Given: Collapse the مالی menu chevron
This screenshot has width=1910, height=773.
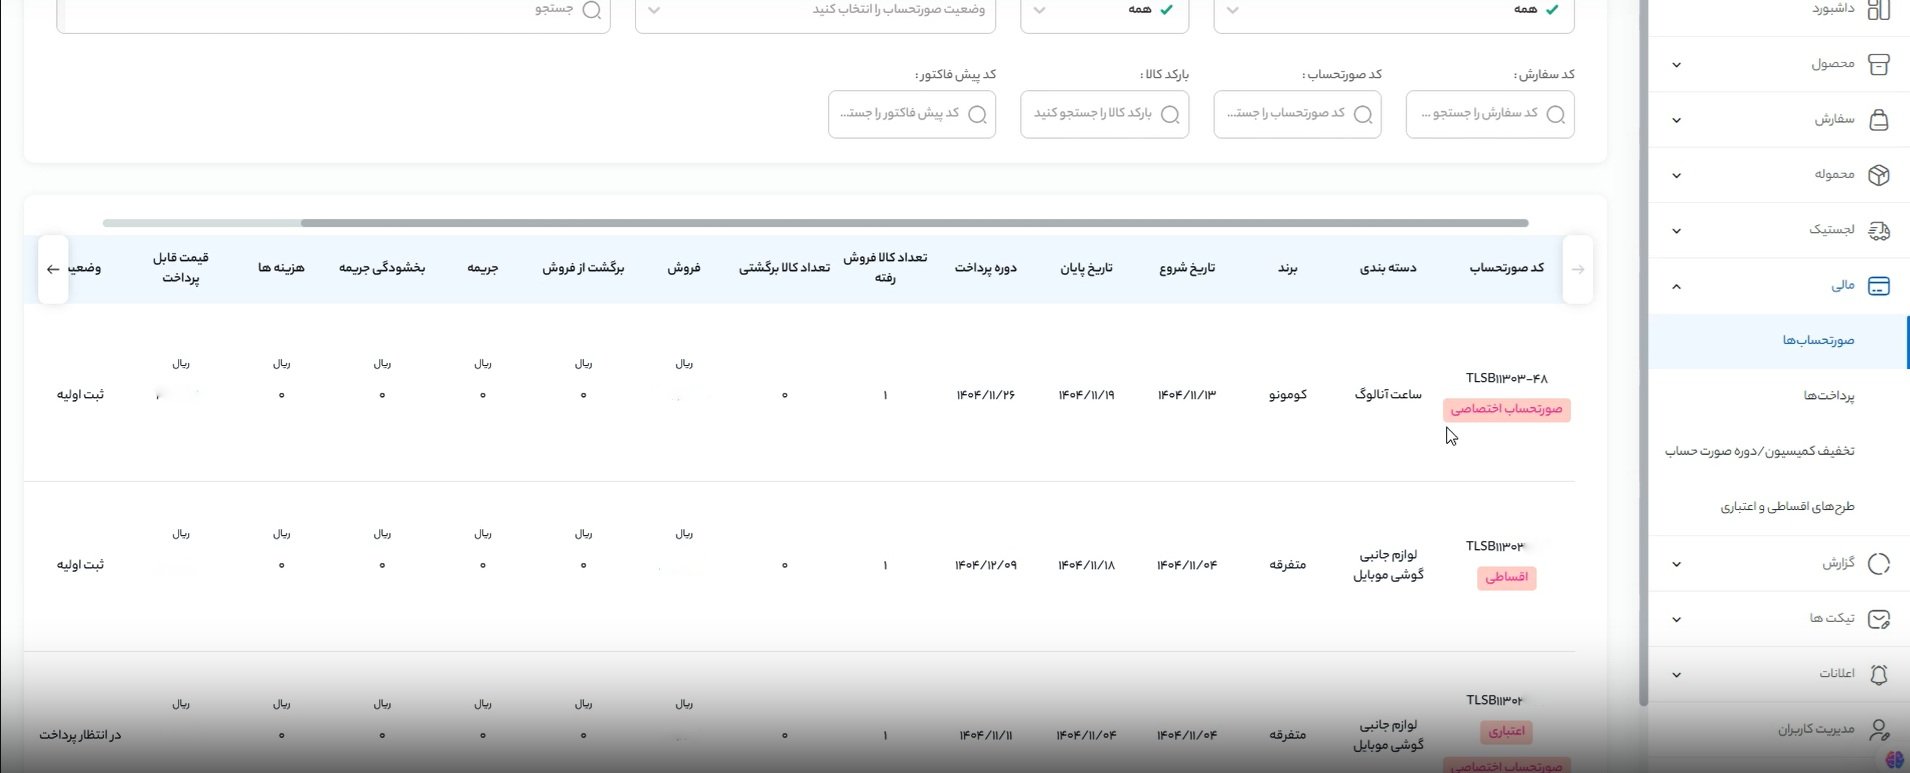Looking at the screenshot, I should click(x=1676, y=287).
